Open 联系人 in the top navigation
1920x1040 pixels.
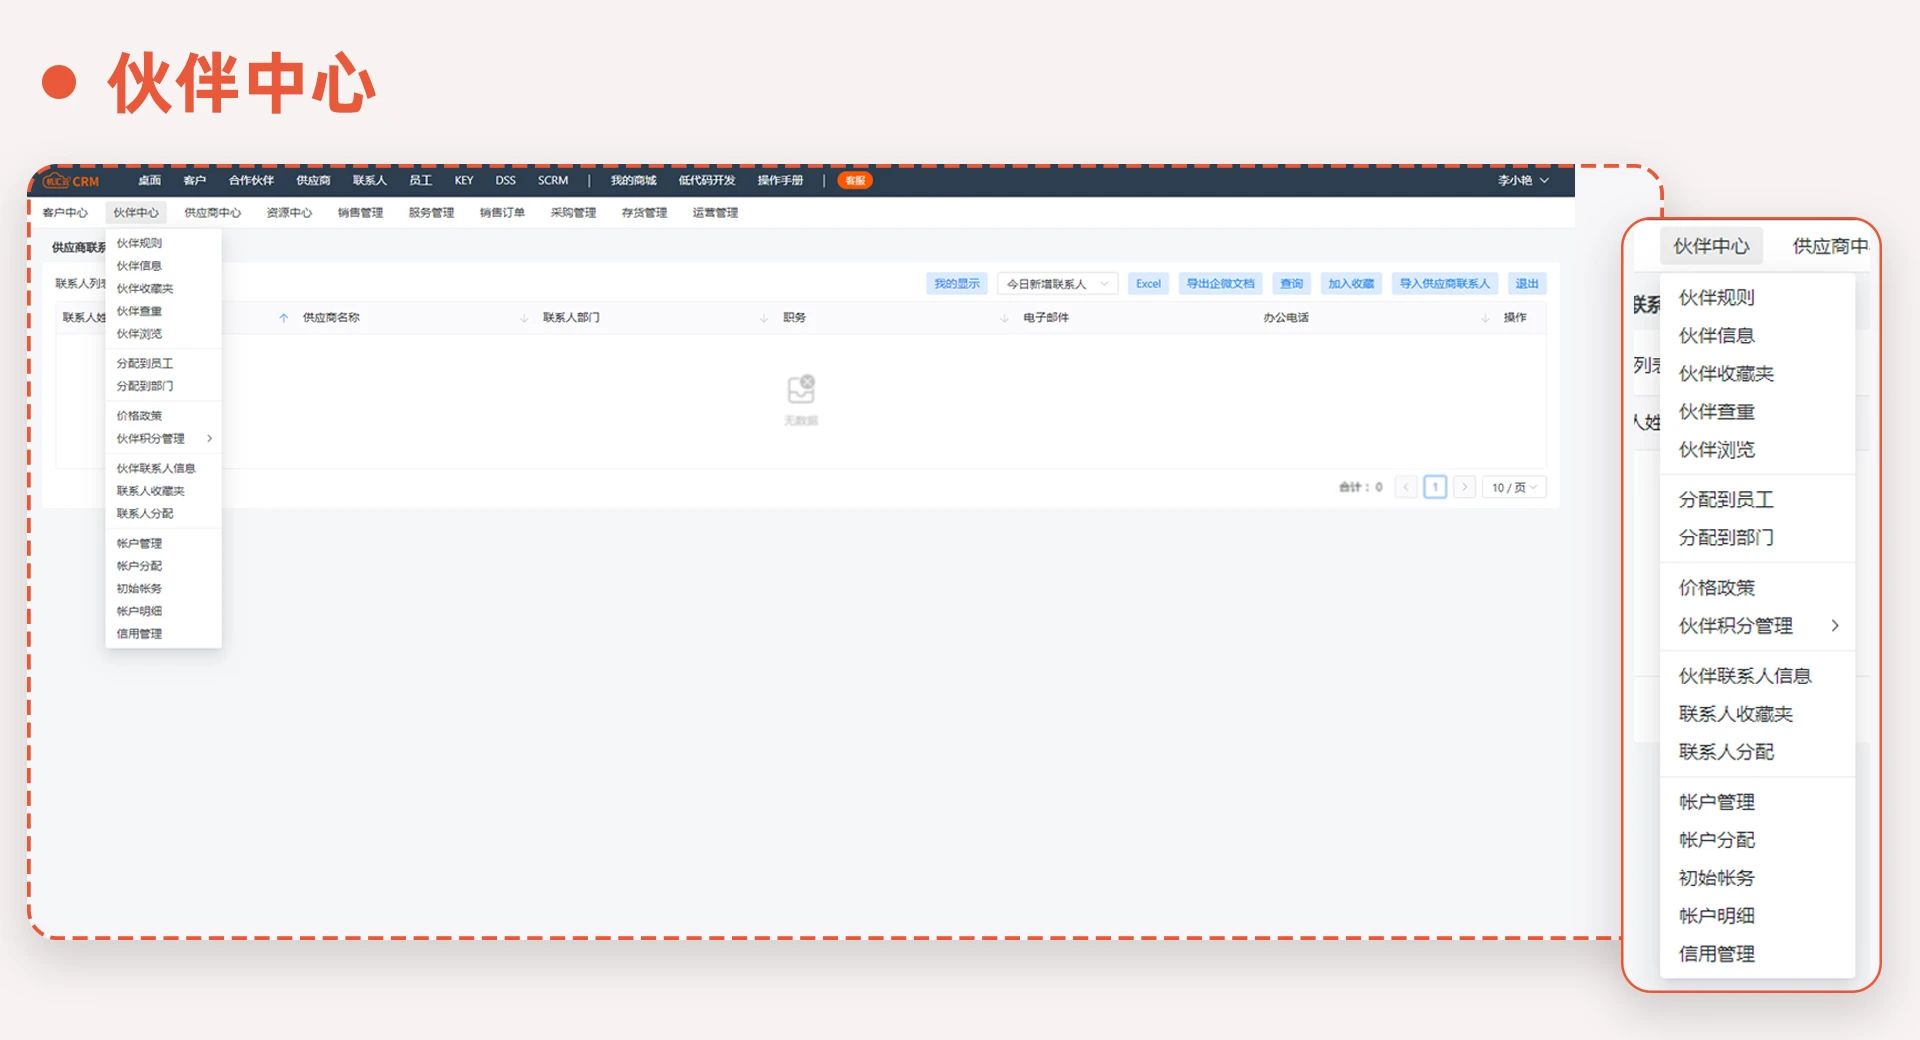point(369,181)
